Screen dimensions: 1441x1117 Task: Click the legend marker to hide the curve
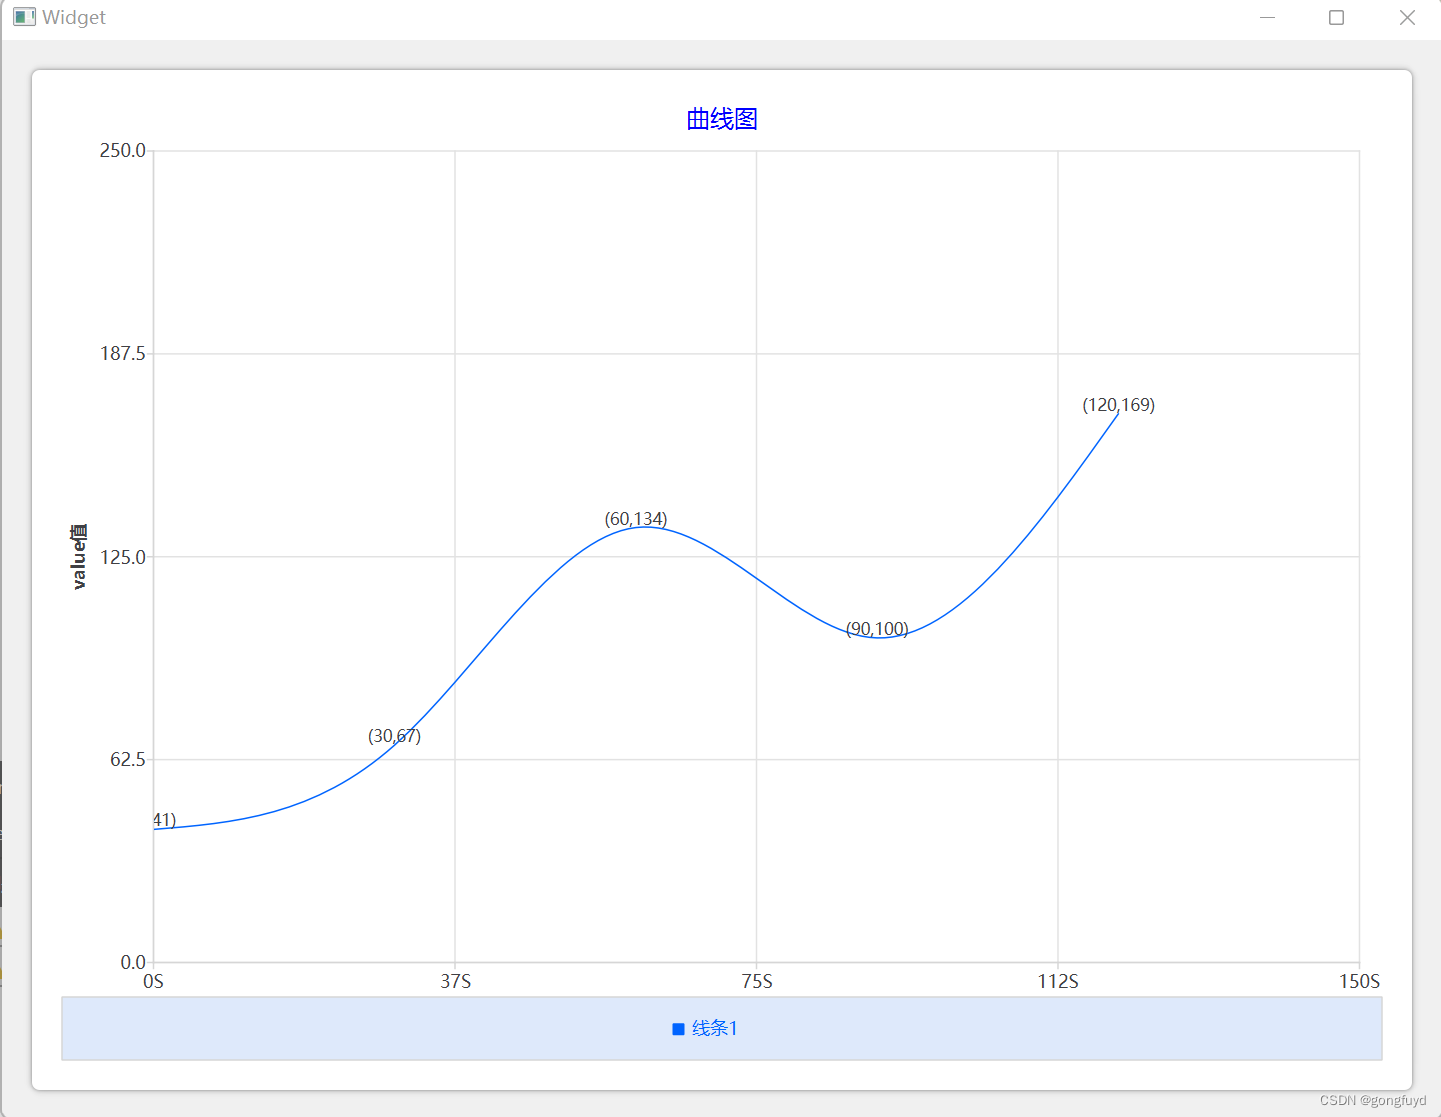coord(679,1027)
